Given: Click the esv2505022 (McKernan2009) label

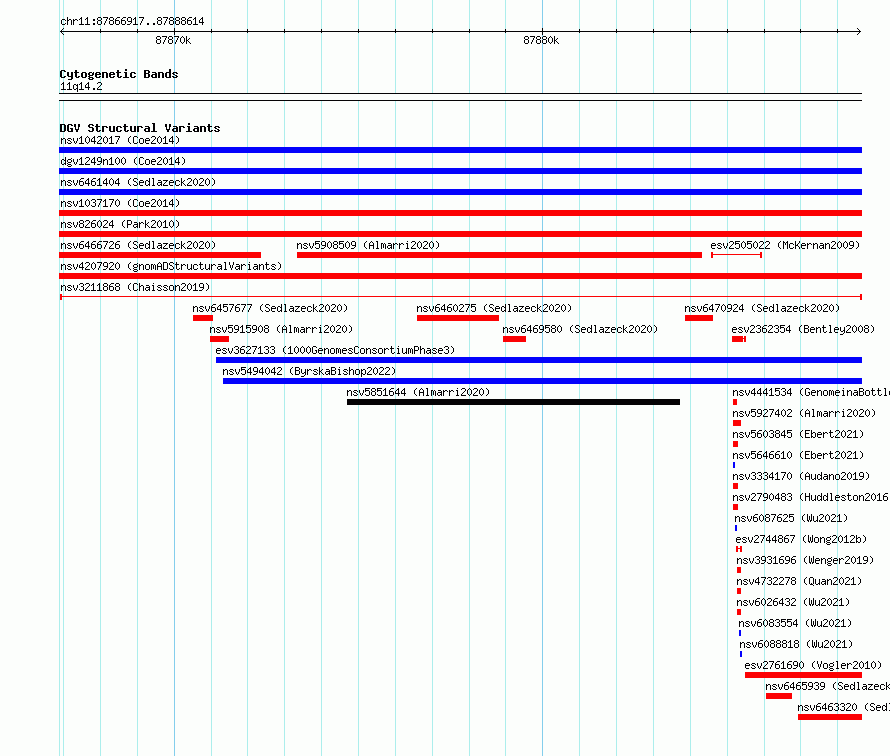Looking at the screenshot, I should 785,245.
